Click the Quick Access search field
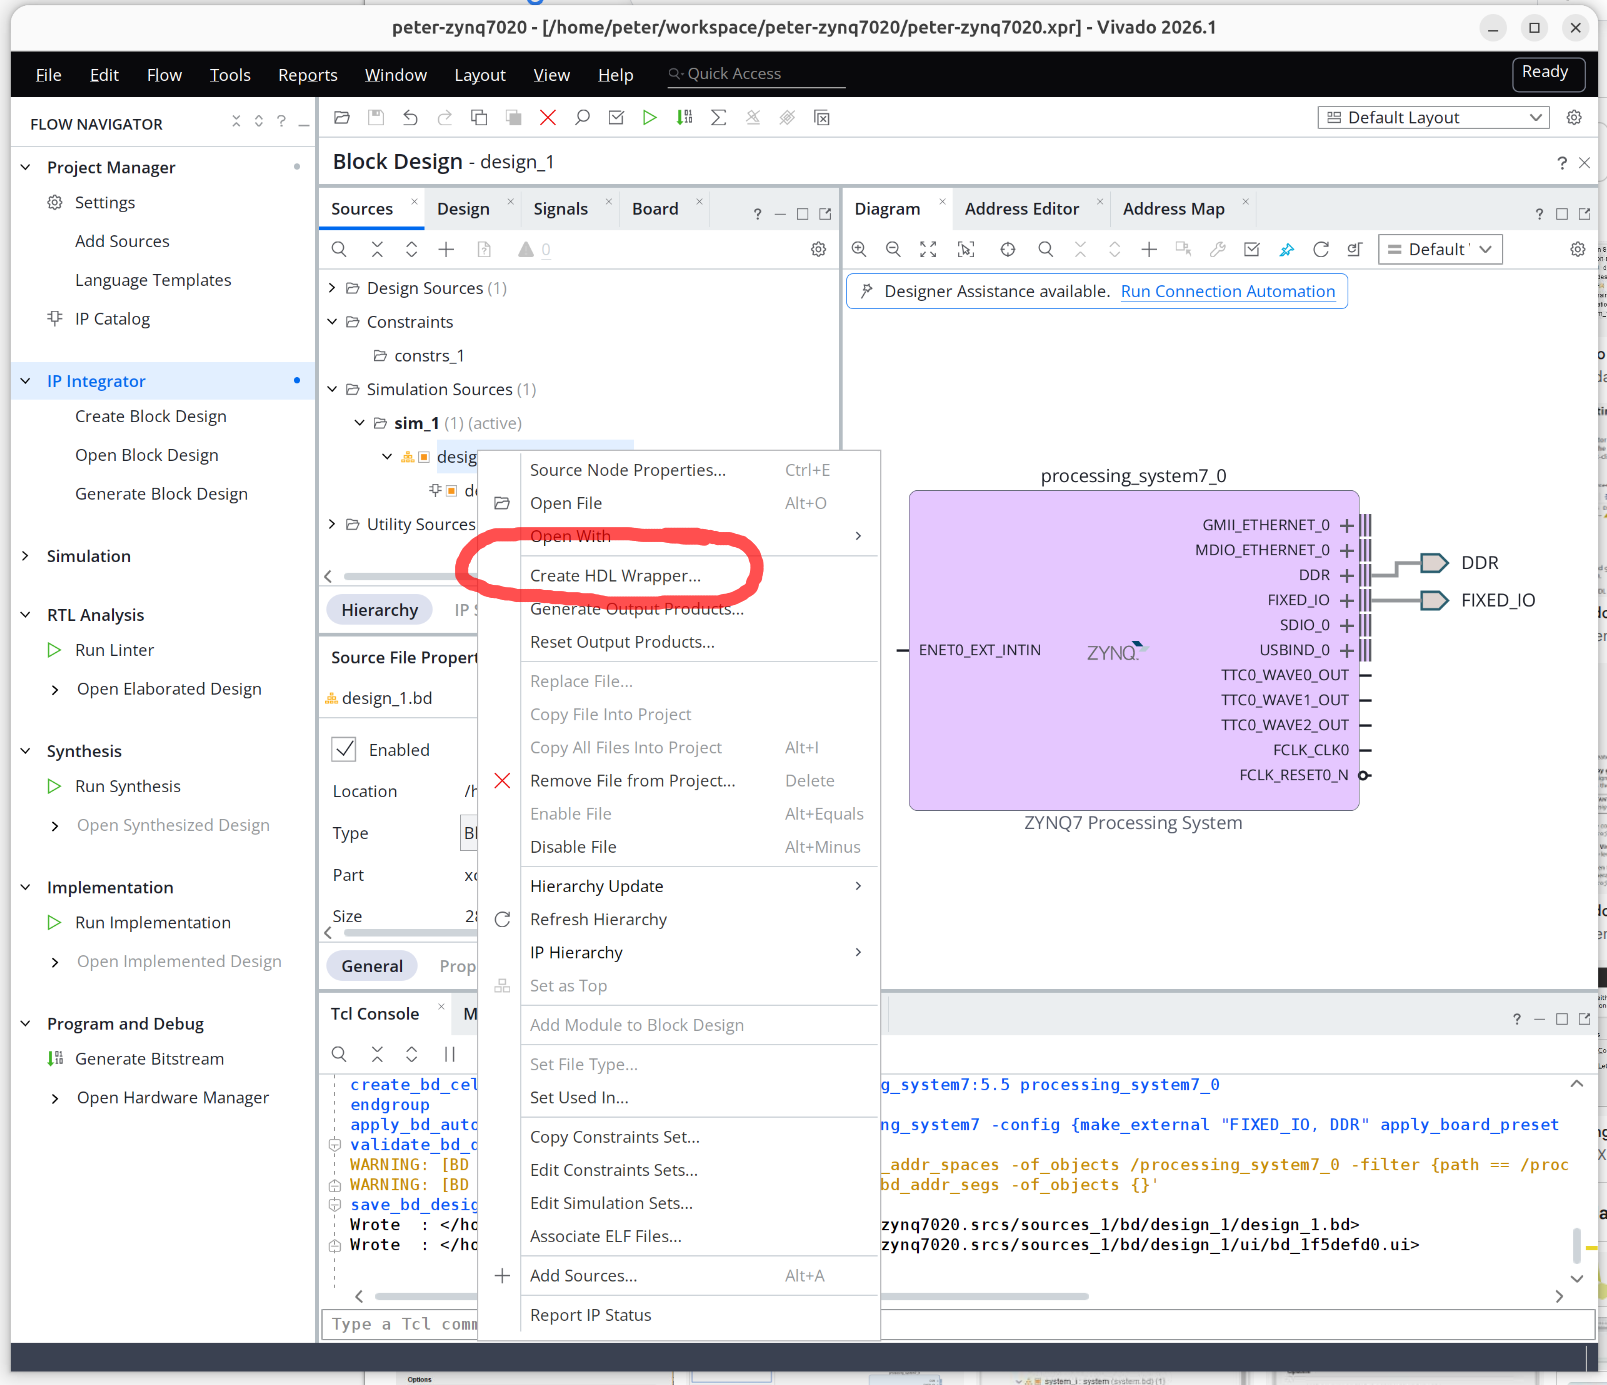Image resolution: width=1607 pixels, height=1385 pixels. coord(756,74)
